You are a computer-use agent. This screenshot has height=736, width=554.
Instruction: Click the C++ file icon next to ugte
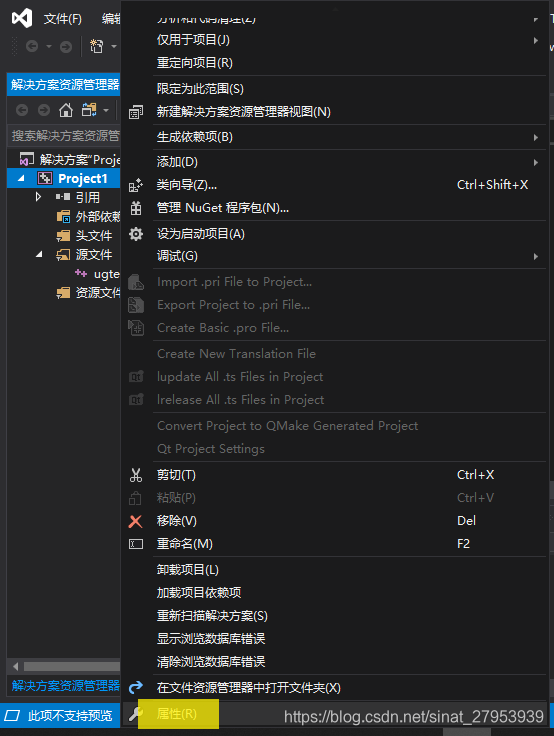81,273
